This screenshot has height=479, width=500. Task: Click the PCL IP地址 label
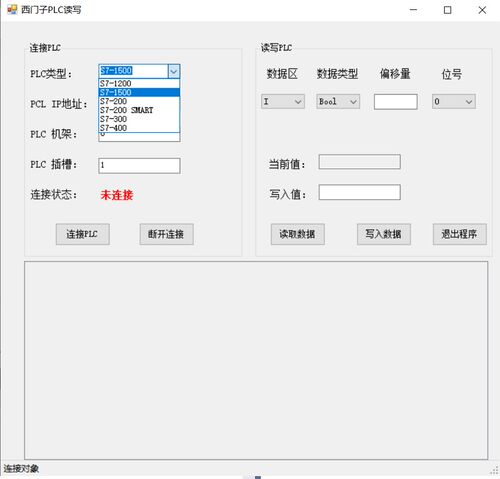tap(59, 104)
